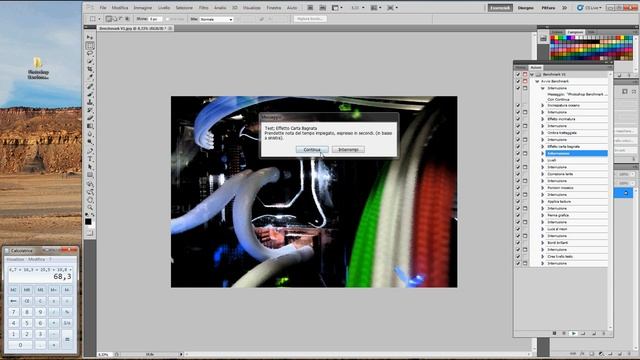Viewport: 640px width, 360px height.
Task: Click the foreground color swatch in toolbox
Action: coord(88,222)
